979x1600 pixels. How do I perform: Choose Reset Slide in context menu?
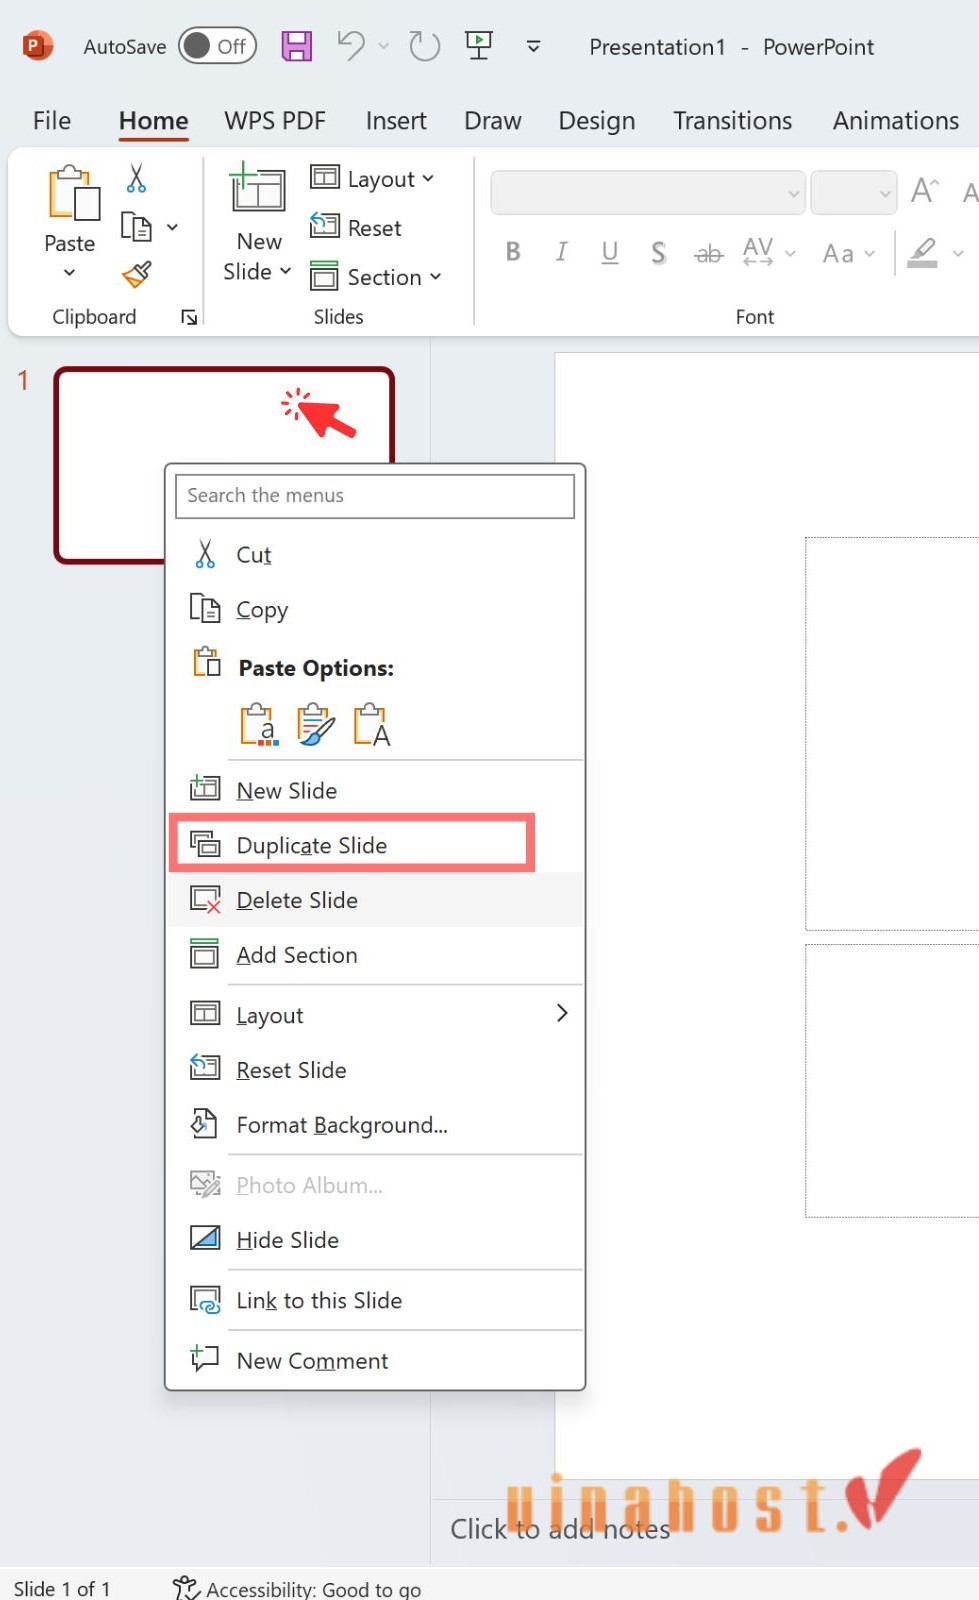click(x=375, y=1070)
